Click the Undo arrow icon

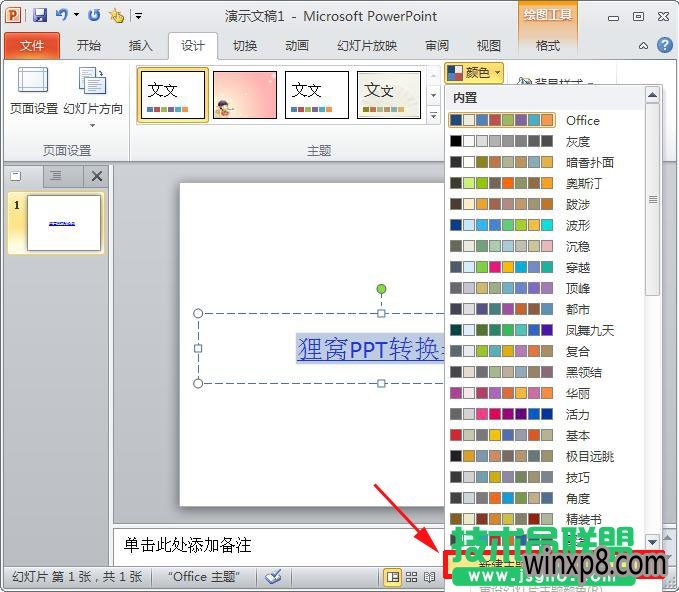(62, 15)
